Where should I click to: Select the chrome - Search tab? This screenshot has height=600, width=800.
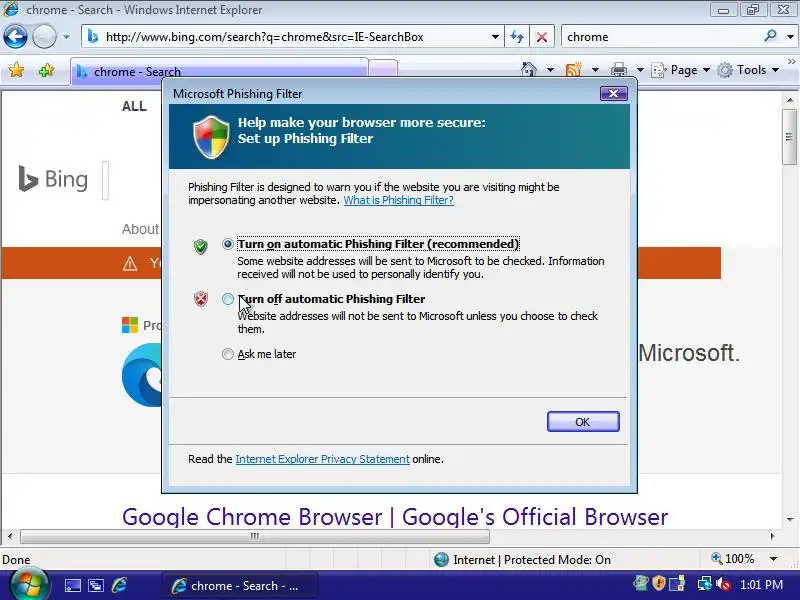click(219, 71)
